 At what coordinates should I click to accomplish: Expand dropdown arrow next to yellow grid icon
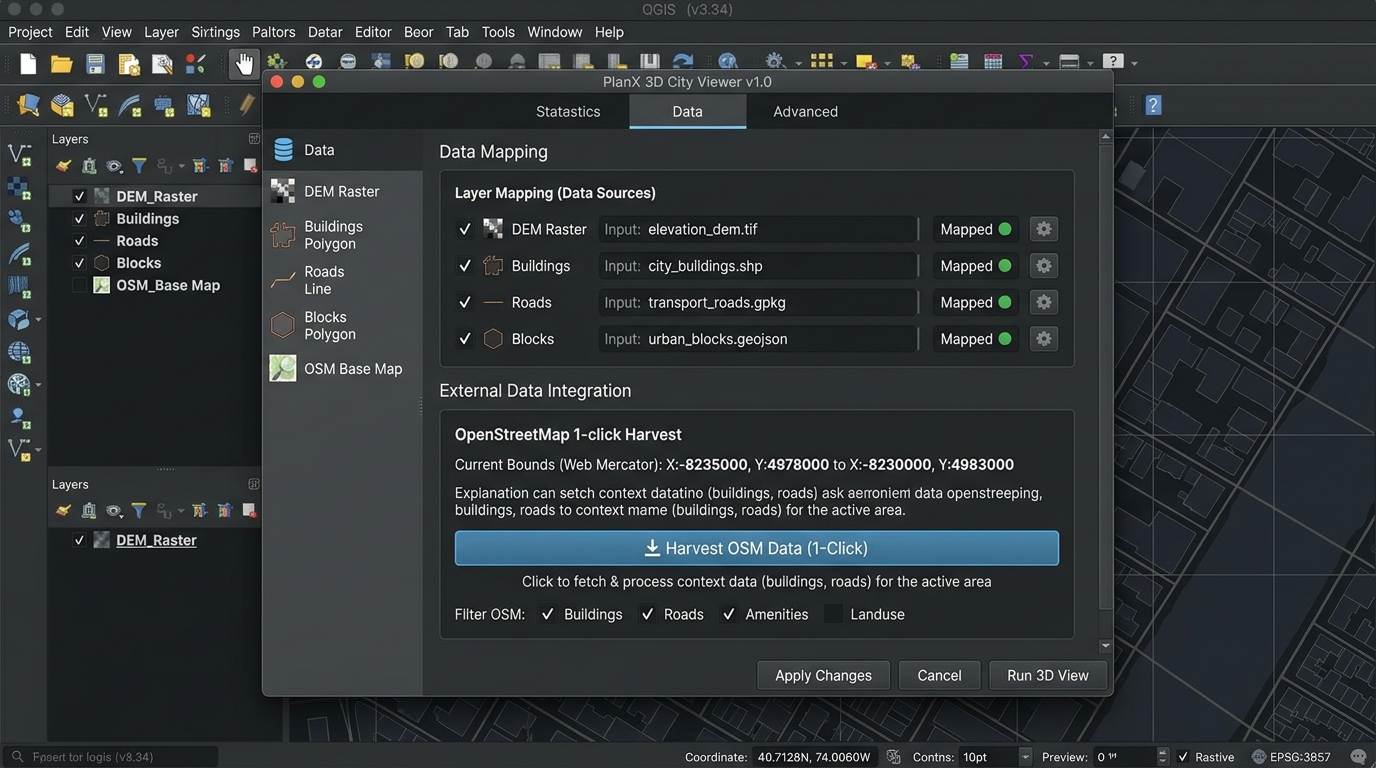click(843, 63)
